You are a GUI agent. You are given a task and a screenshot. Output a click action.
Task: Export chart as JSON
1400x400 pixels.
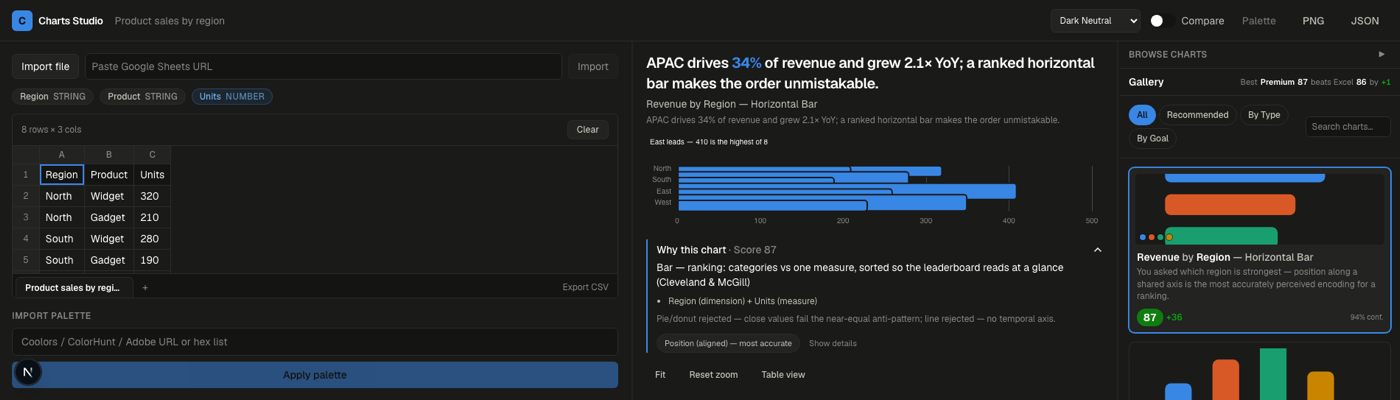(1365, 20)
